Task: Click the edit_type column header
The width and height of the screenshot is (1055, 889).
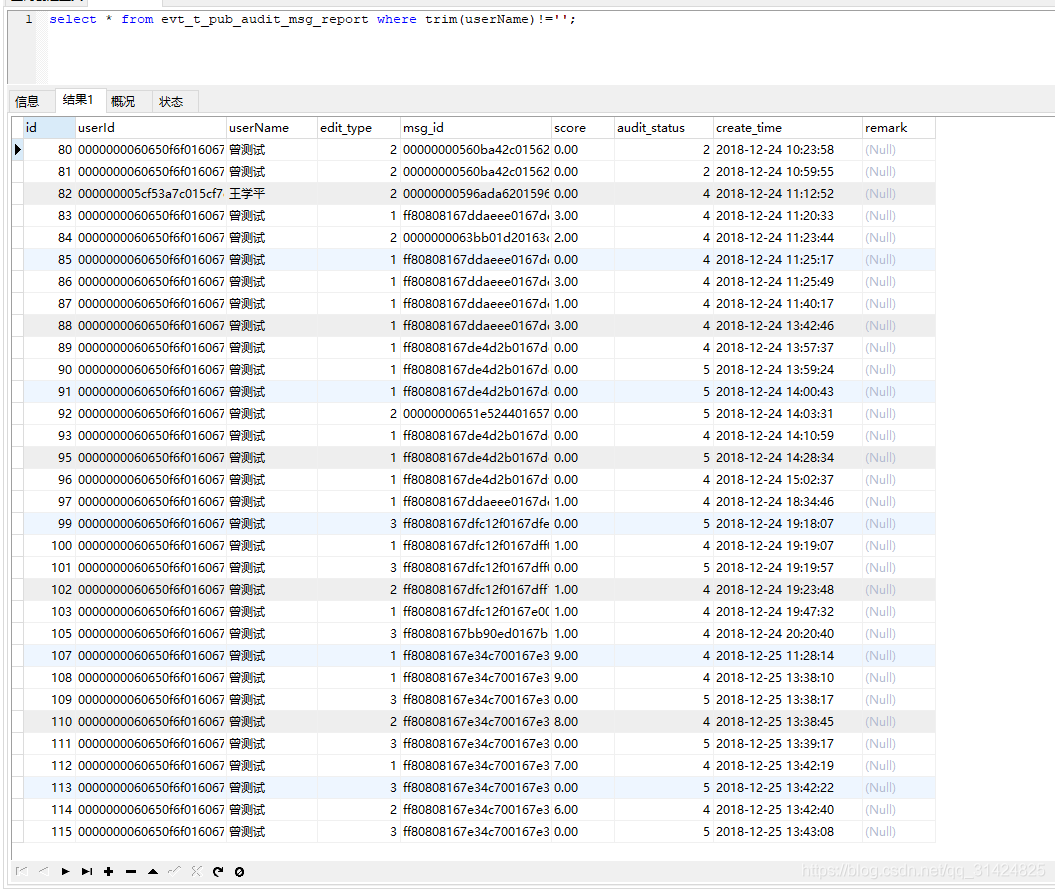Action: point(359,128)
